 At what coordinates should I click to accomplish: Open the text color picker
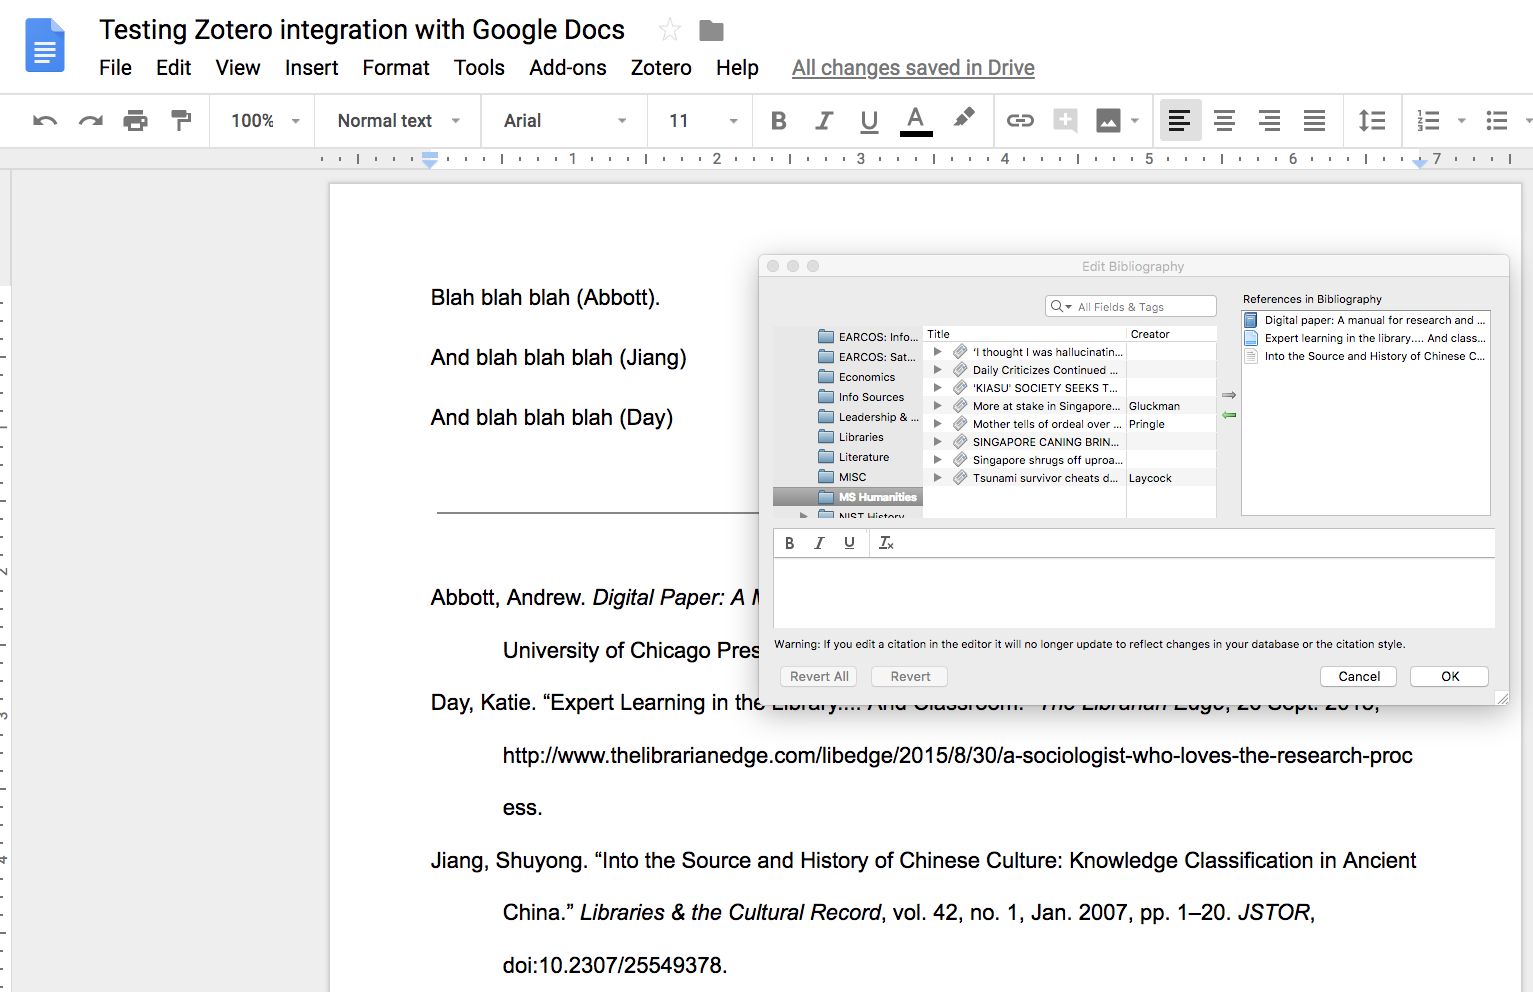tap(915, 121)
